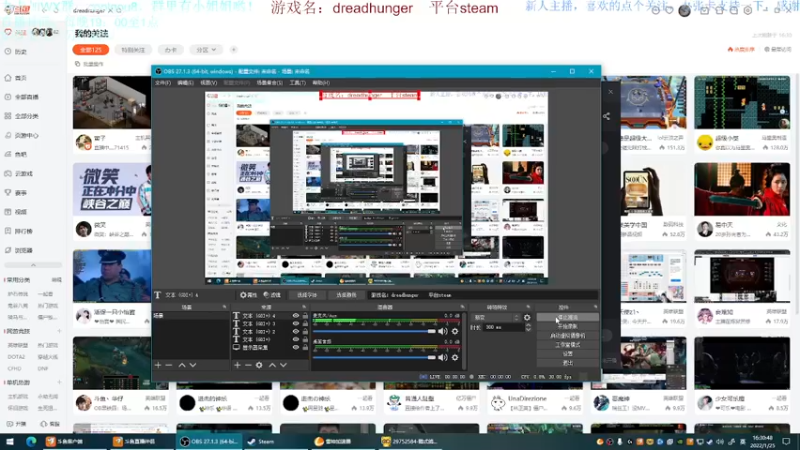The height and width of the screenshot is (450, 800).
Task: Click Start Recording in OBS controls
Action: coord(567,327)
